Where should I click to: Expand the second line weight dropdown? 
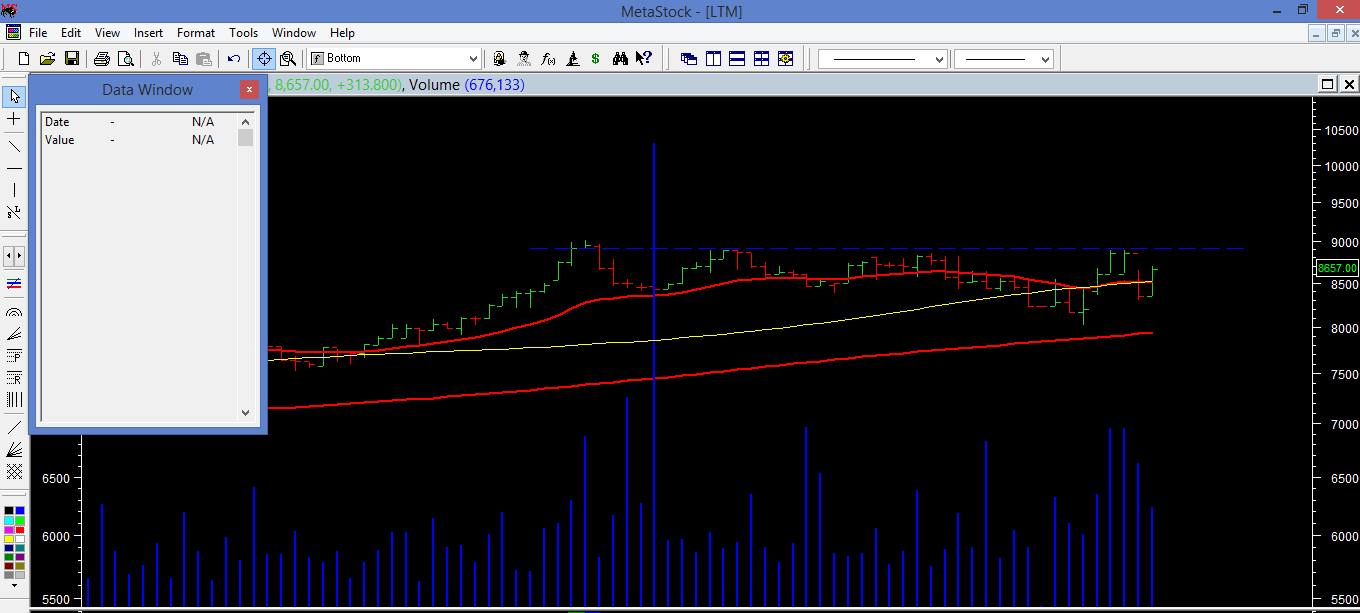(x=1046, y=59)
